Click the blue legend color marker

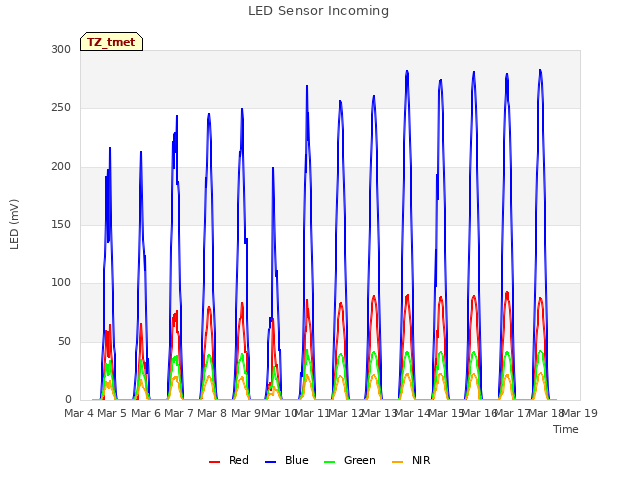pyautogui.click(x=271, y=462)
